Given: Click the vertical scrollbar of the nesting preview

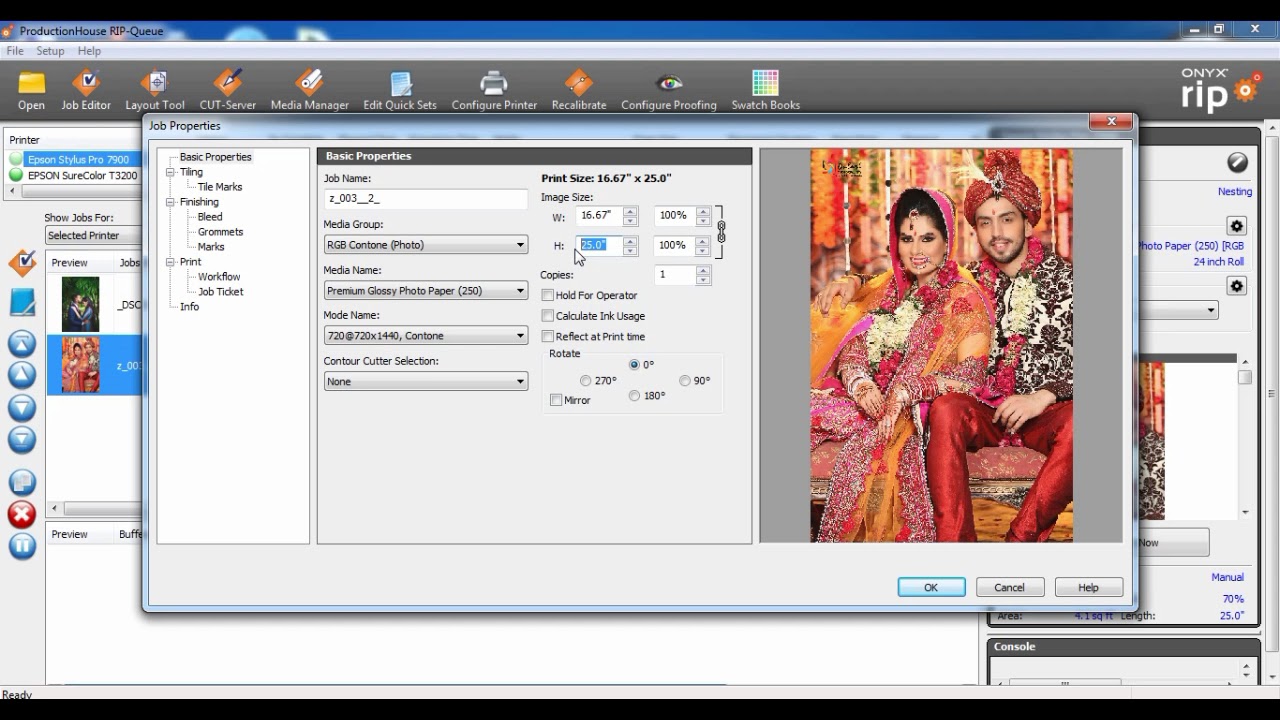Looking at the screenshot, I should click(x=1245, y=435).
